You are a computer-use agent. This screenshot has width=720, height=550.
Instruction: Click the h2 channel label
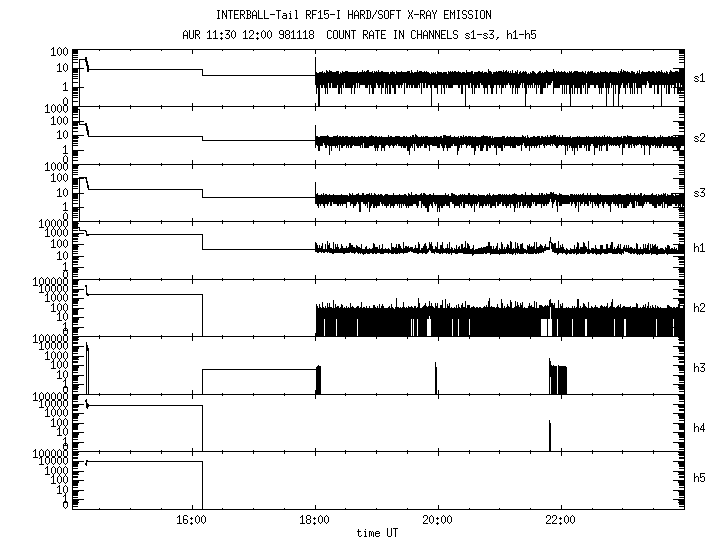pyautogui.click(x=699, y=308)
